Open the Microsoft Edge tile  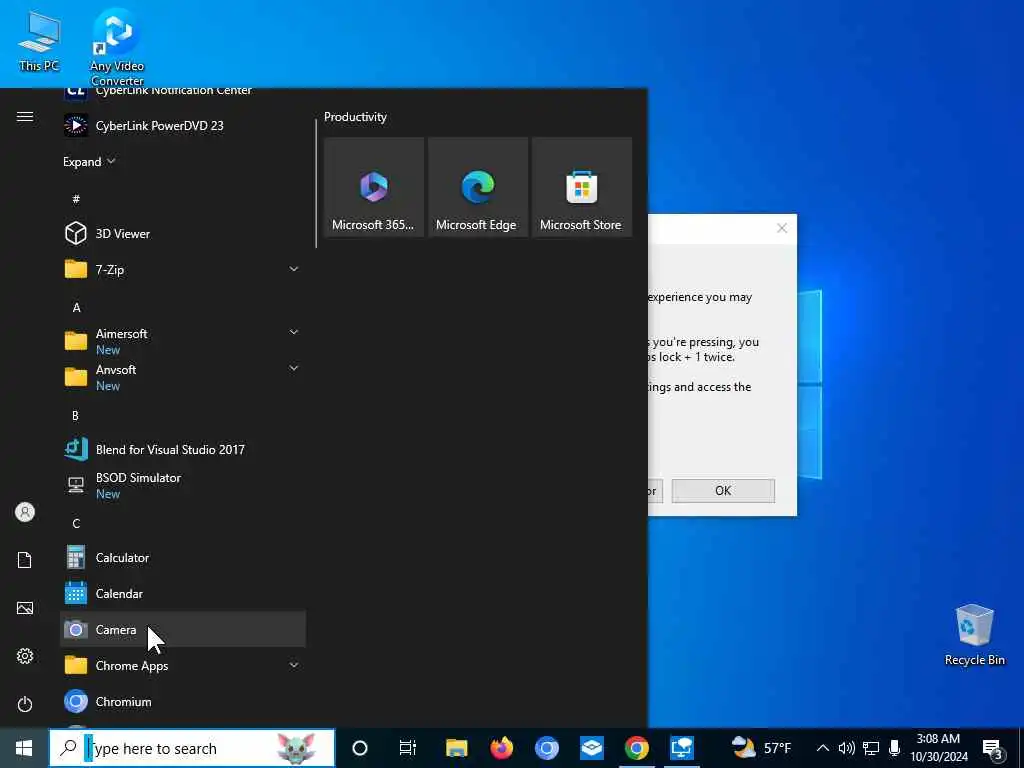[x=477, y=187]
